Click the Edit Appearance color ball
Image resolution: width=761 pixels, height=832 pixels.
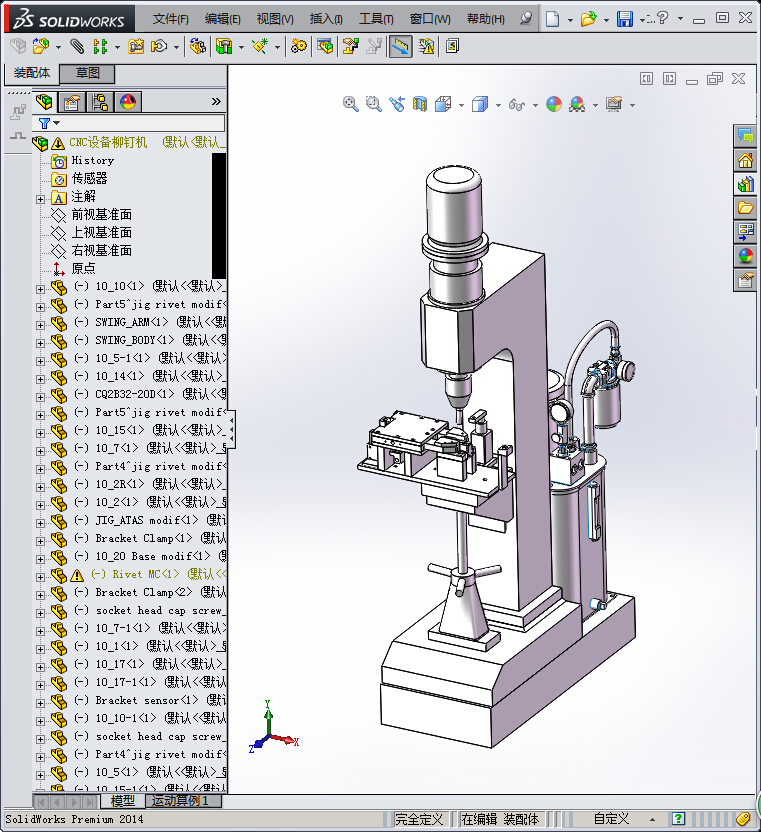(554, 104)
